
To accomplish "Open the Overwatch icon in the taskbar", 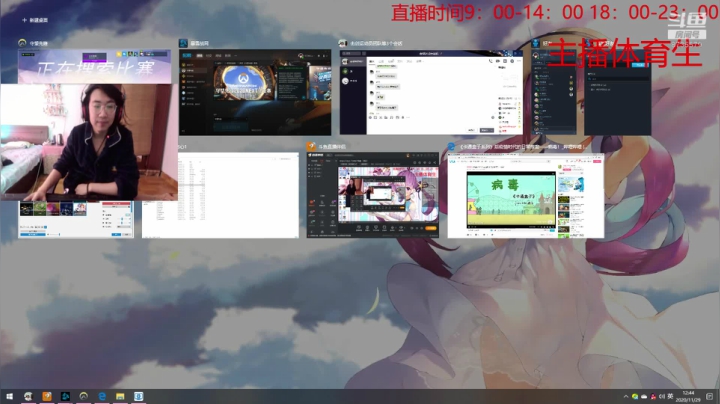I will click(x=84, y=396).
